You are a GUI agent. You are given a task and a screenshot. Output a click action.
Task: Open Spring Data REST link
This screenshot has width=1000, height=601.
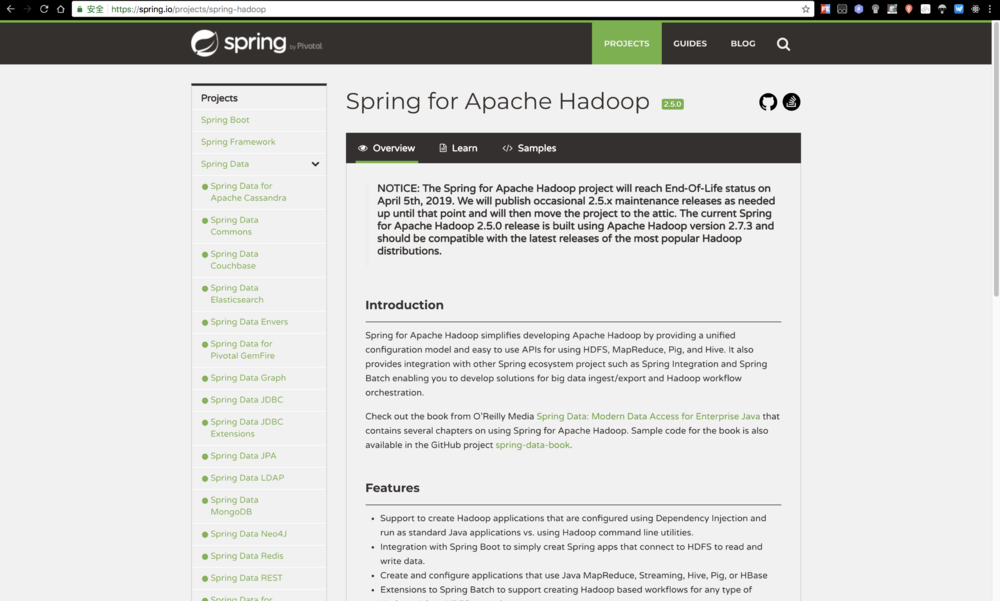tap(246, 578)
